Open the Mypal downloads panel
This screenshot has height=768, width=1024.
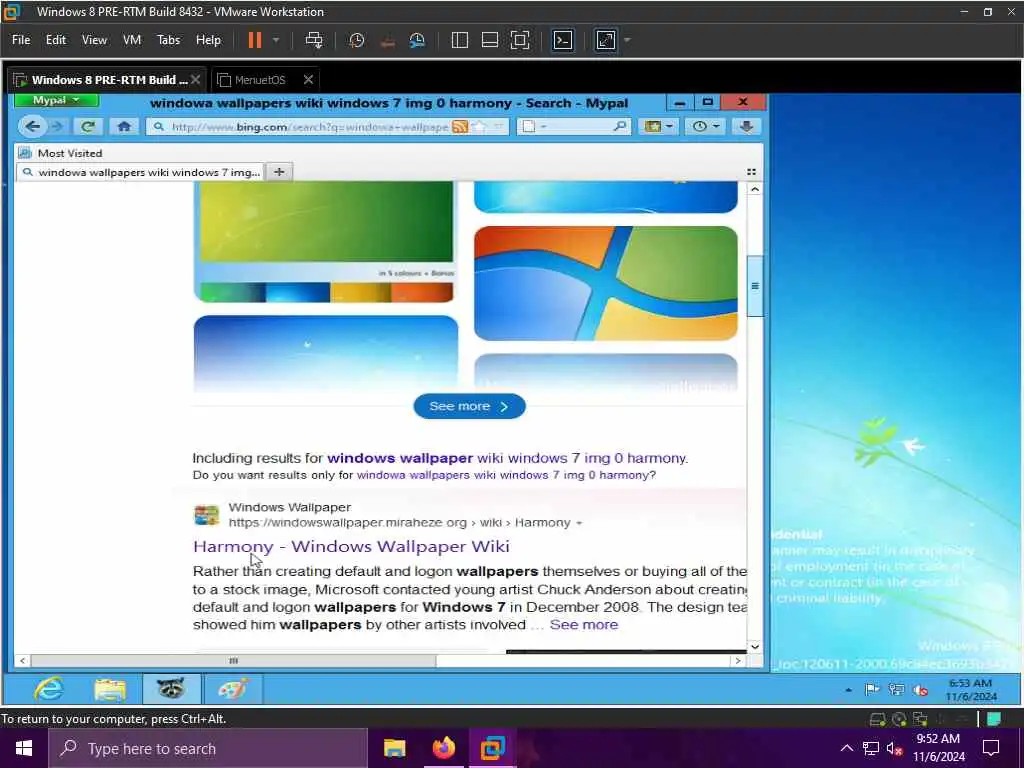[x=746, y=126]
